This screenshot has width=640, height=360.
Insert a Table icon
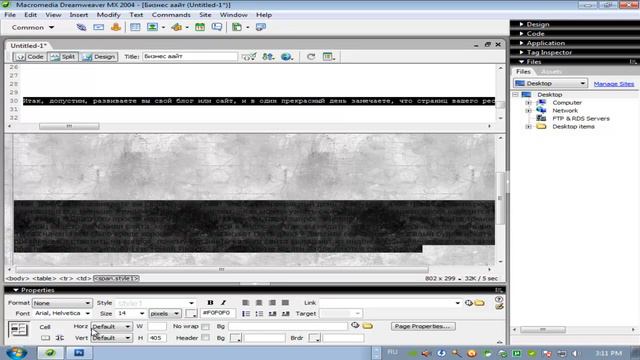pyautogui.click(x=135, y=27)
